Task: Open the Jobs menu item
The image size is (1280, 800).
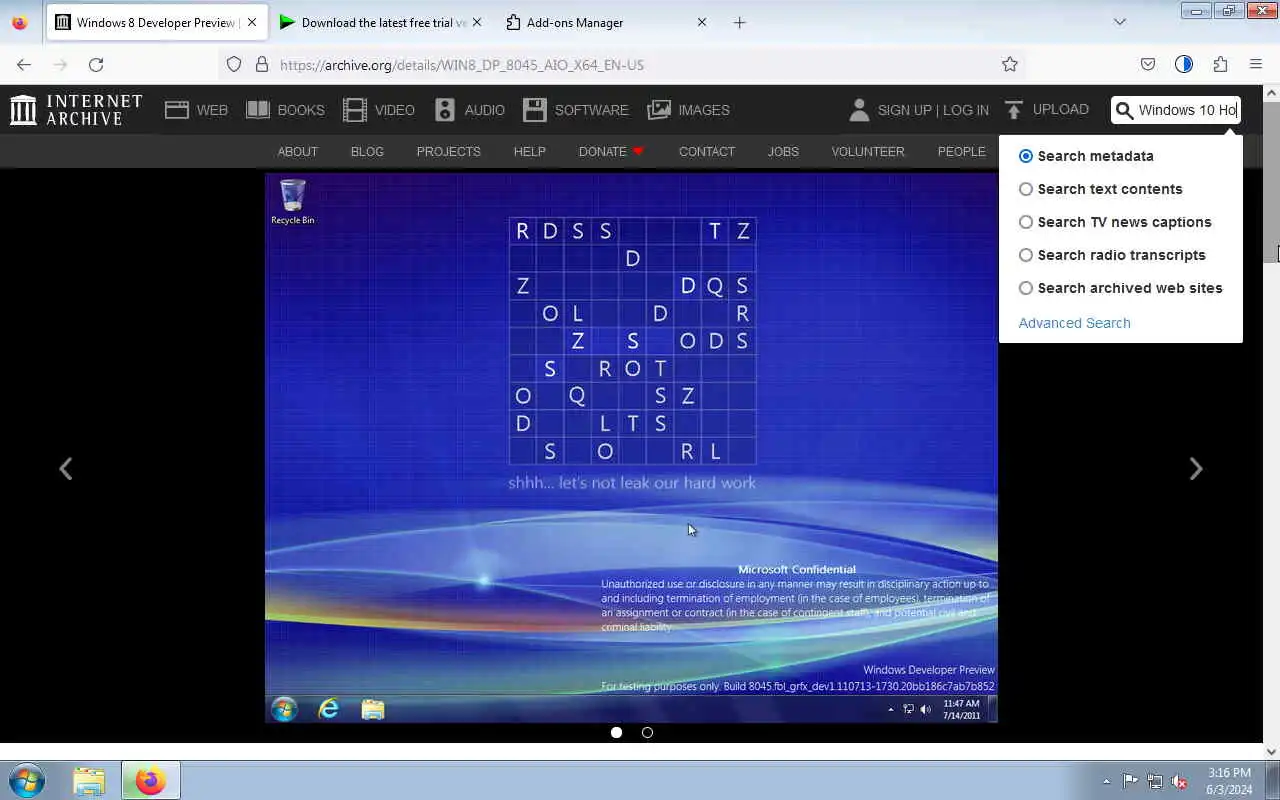Action: (x=783, y=151)
